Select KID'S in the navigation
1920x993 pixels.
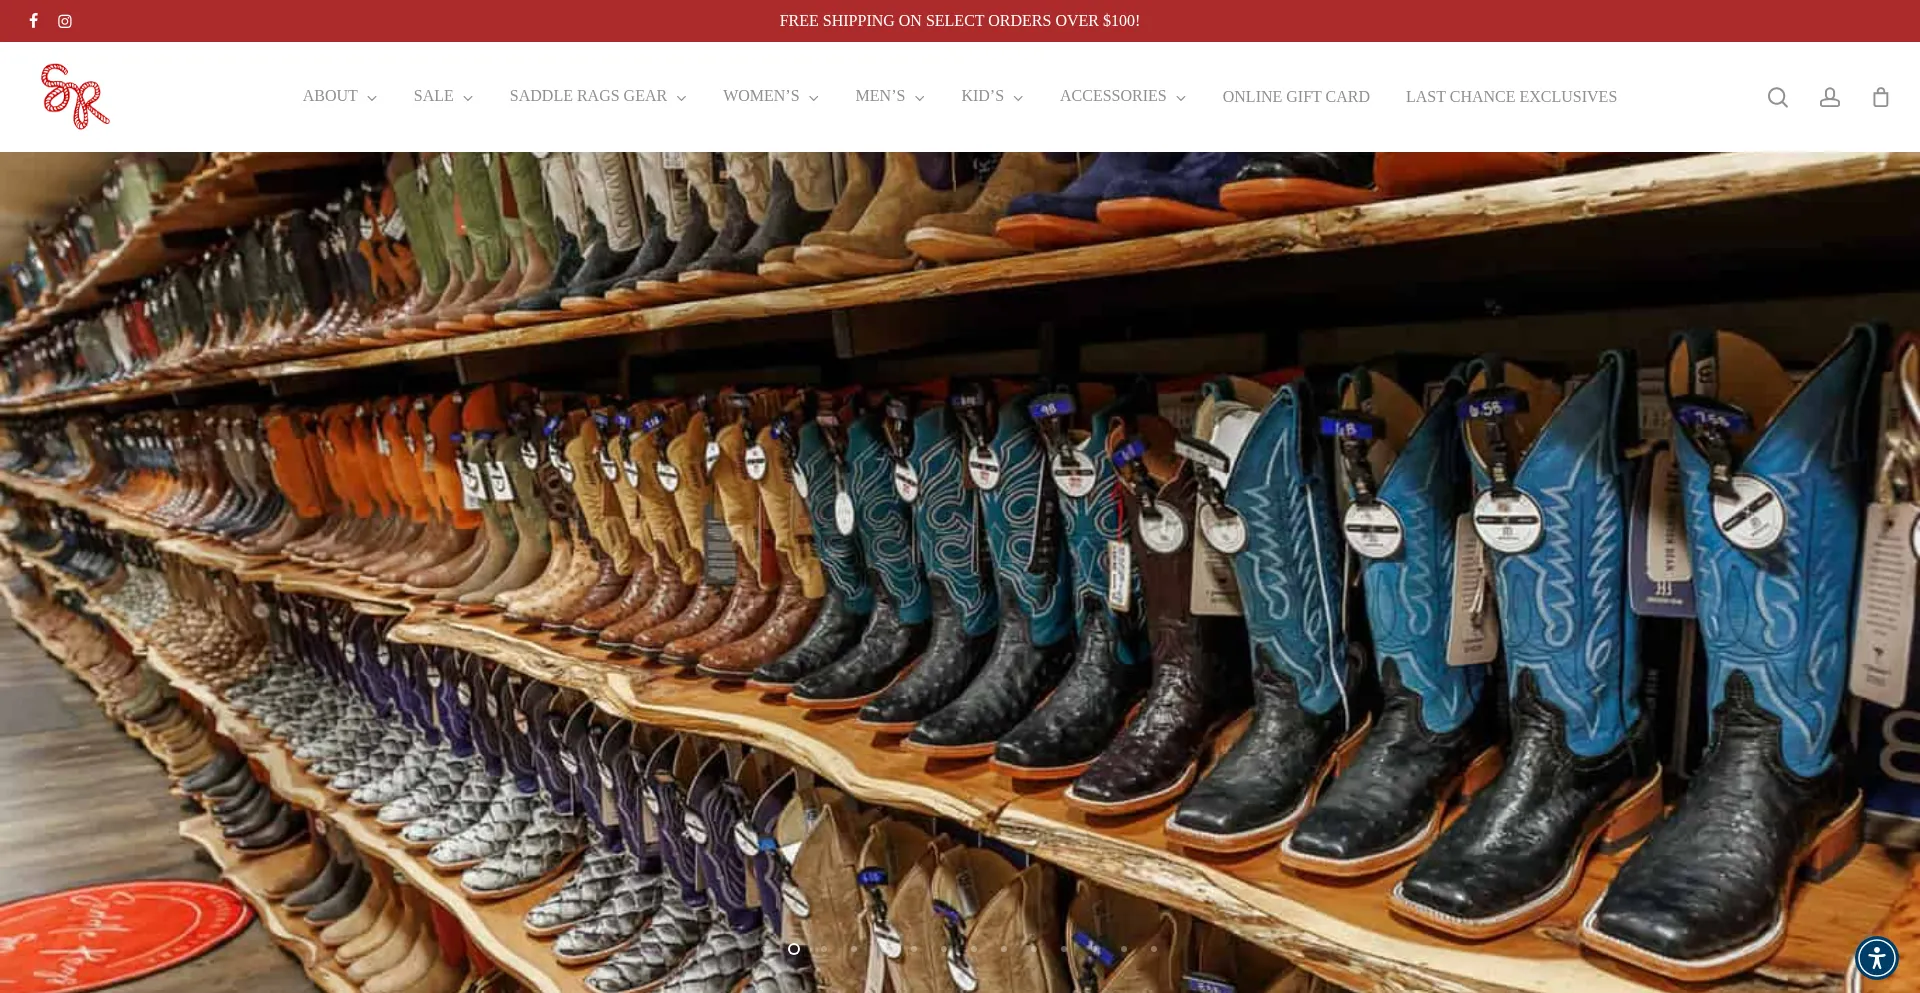click(x=982, y=96)
